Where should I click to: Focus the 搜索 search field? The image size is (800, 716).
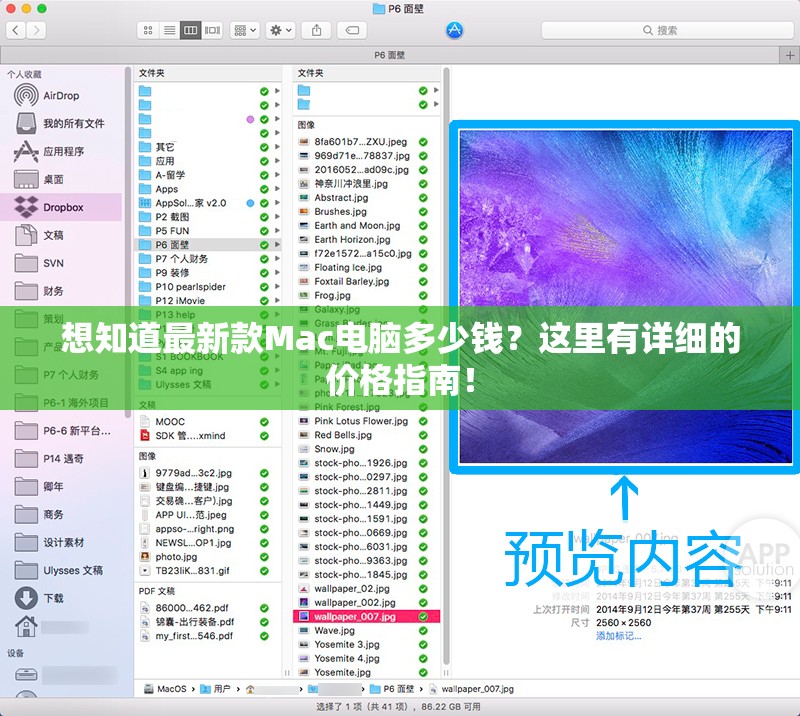click(x=667, y=31)
